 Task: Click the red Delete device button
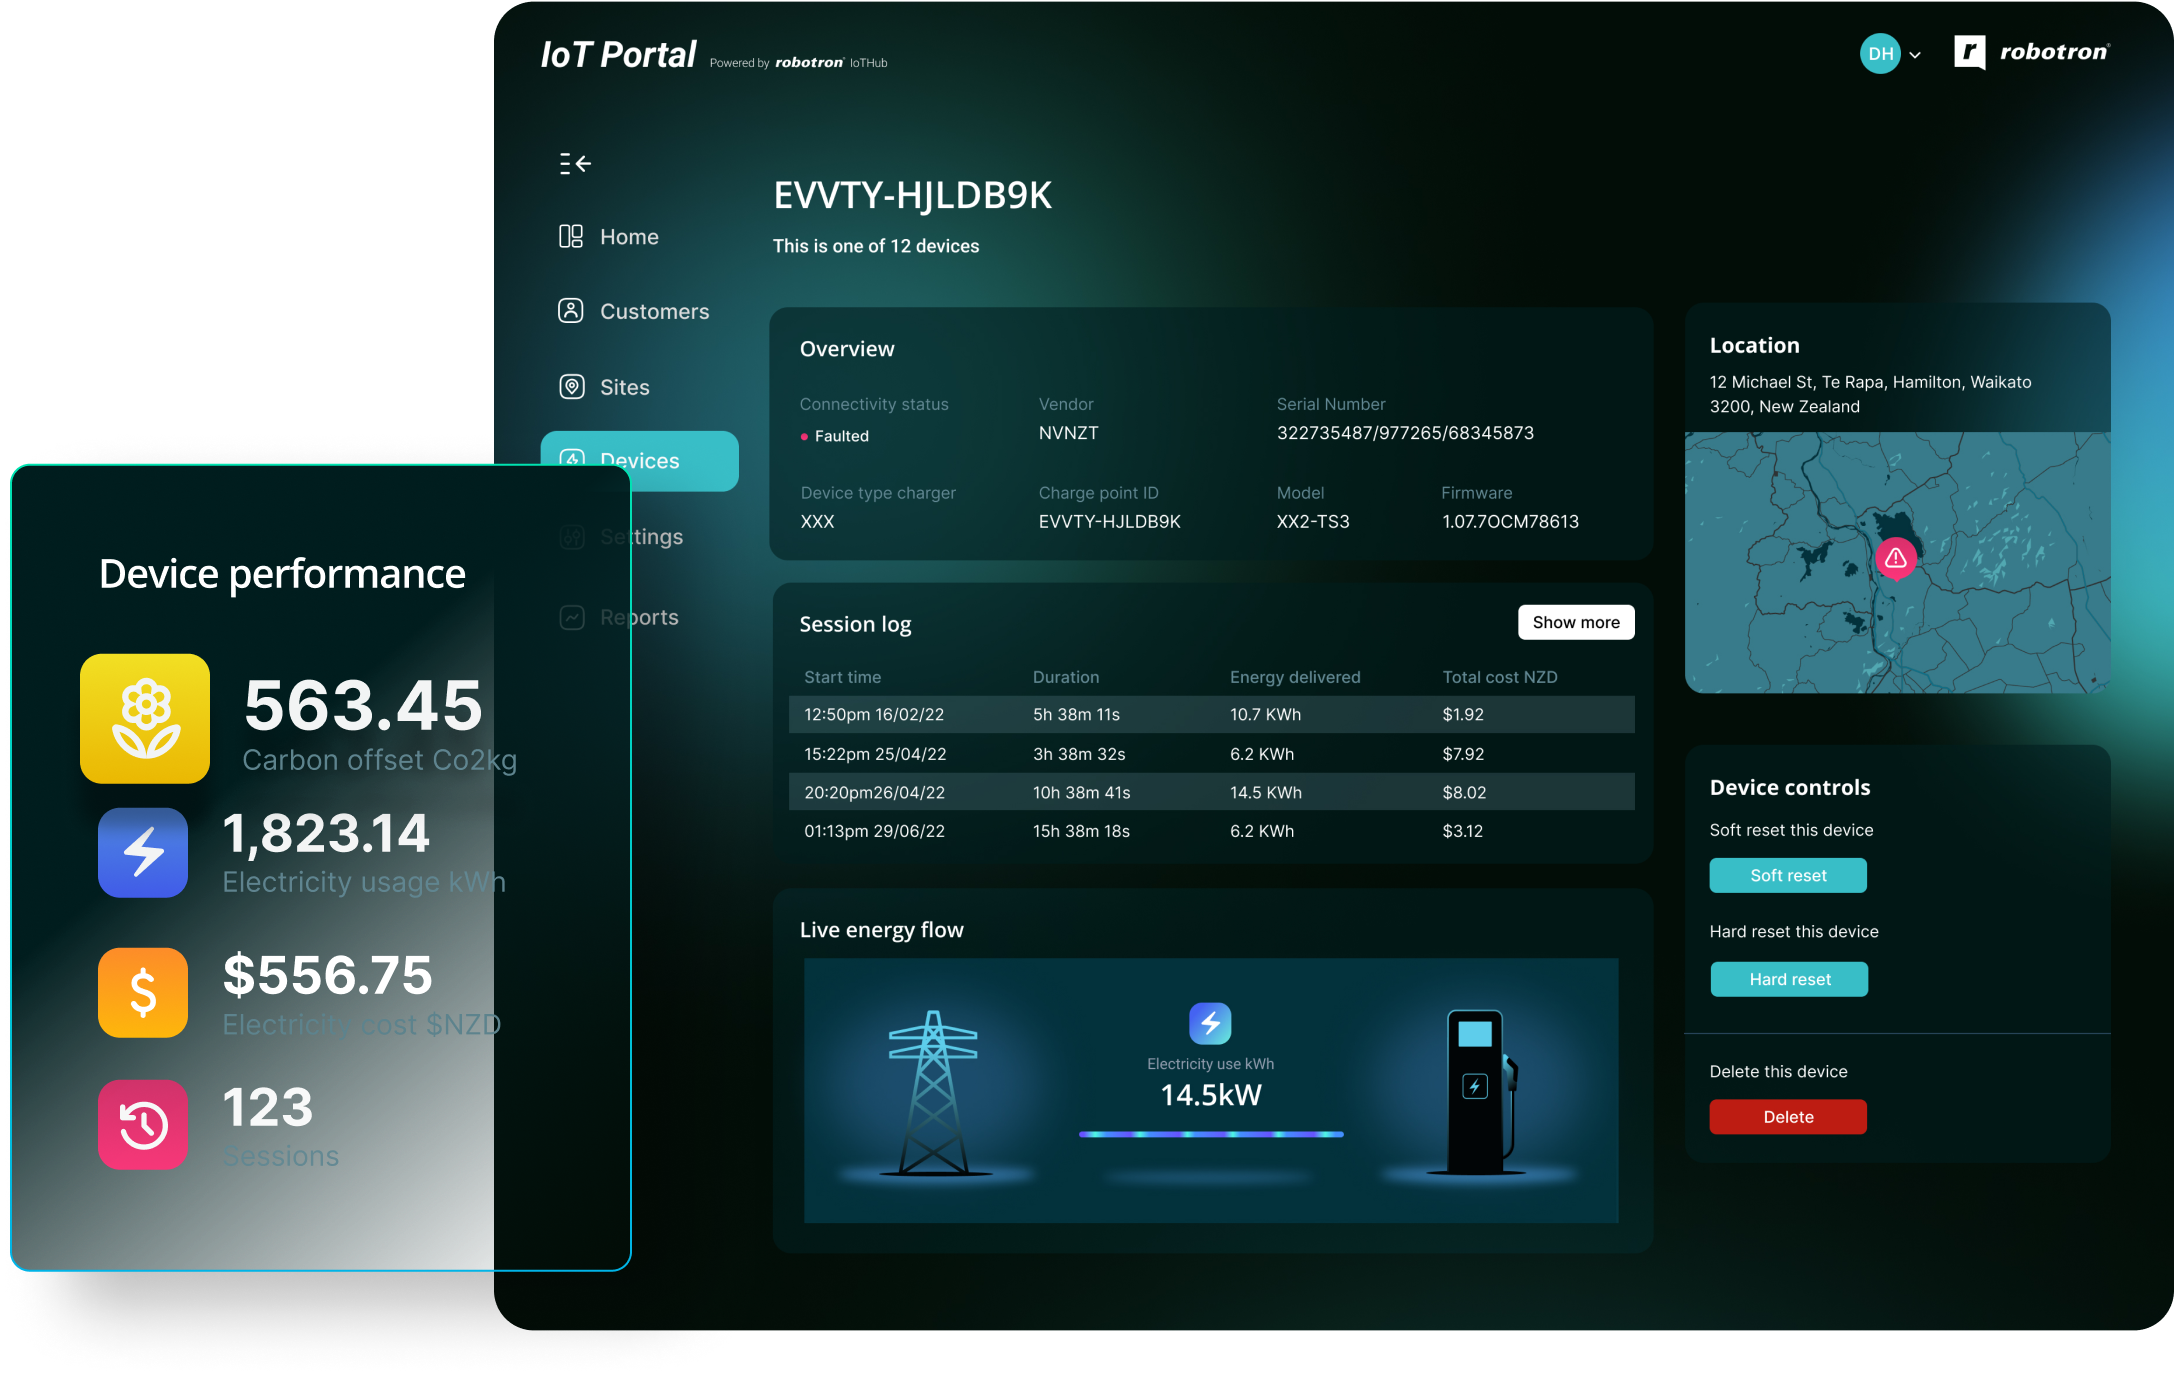1788,1117
